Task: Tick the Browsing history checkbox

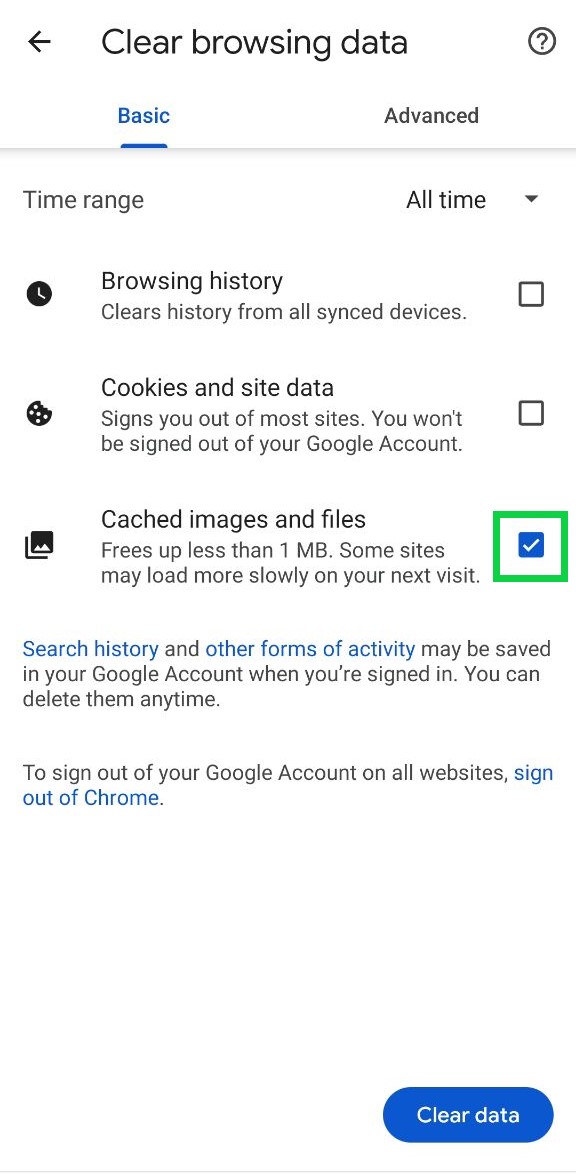Action: tap(531, 295)
